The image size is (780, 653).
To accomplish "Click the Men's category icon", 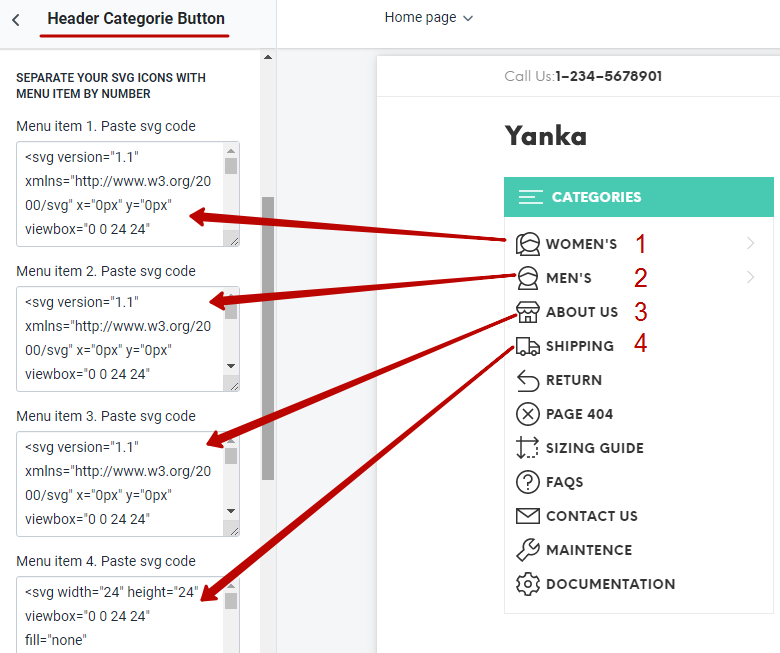I will [528, 278].
